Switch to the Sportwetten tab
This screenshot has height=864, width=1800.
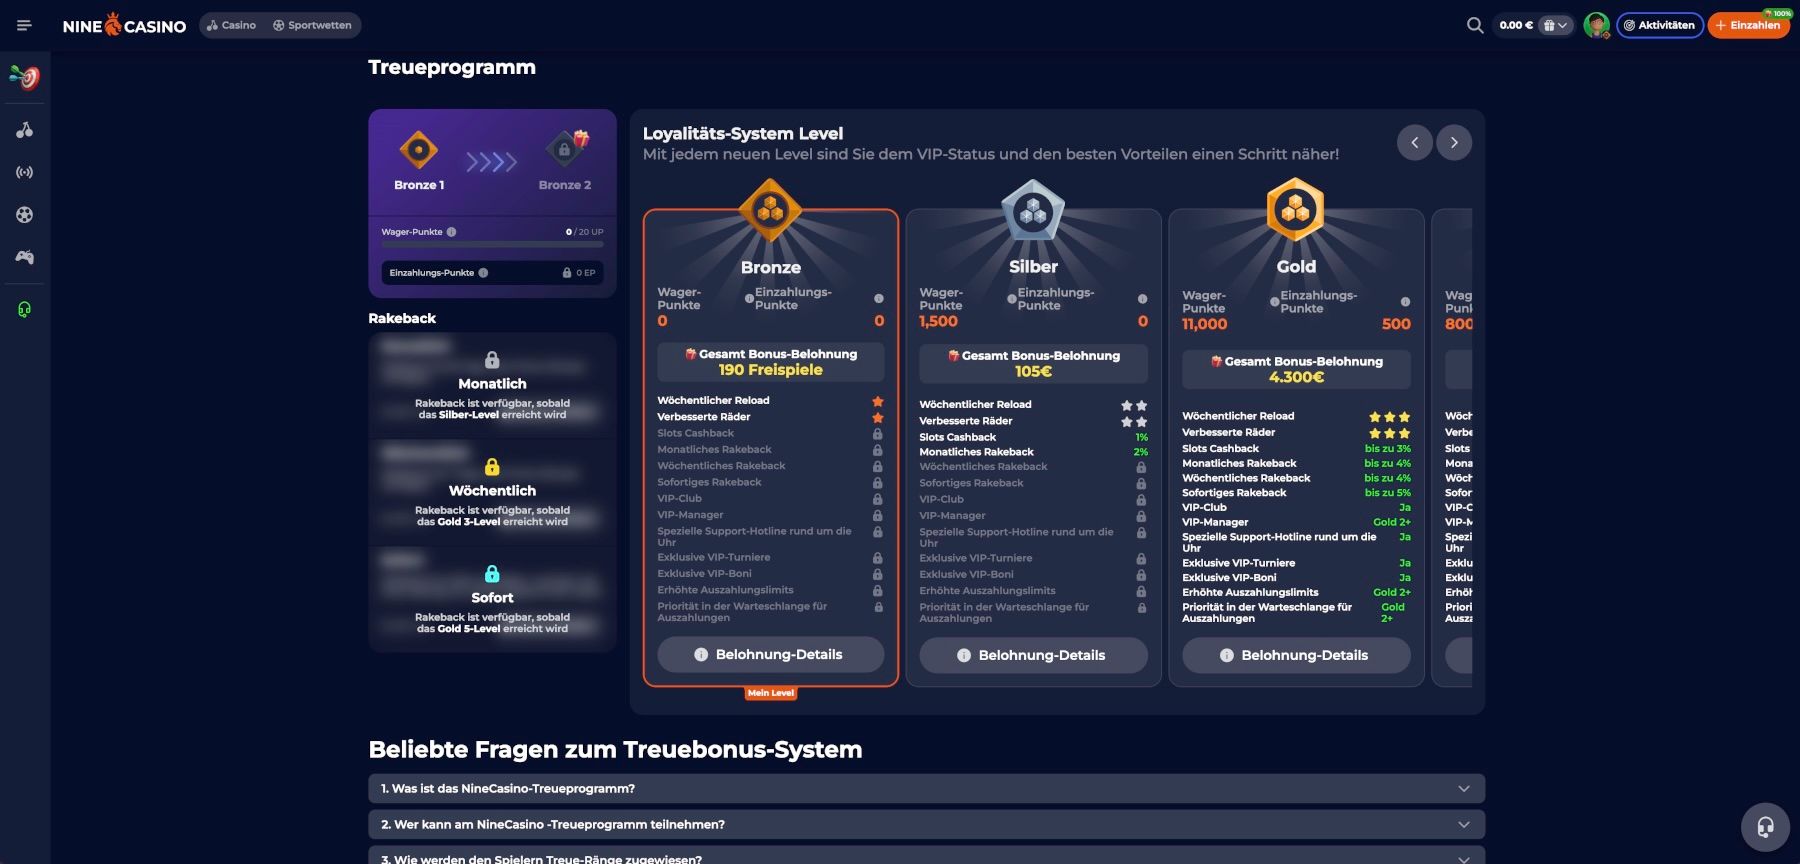coord(312,25)
